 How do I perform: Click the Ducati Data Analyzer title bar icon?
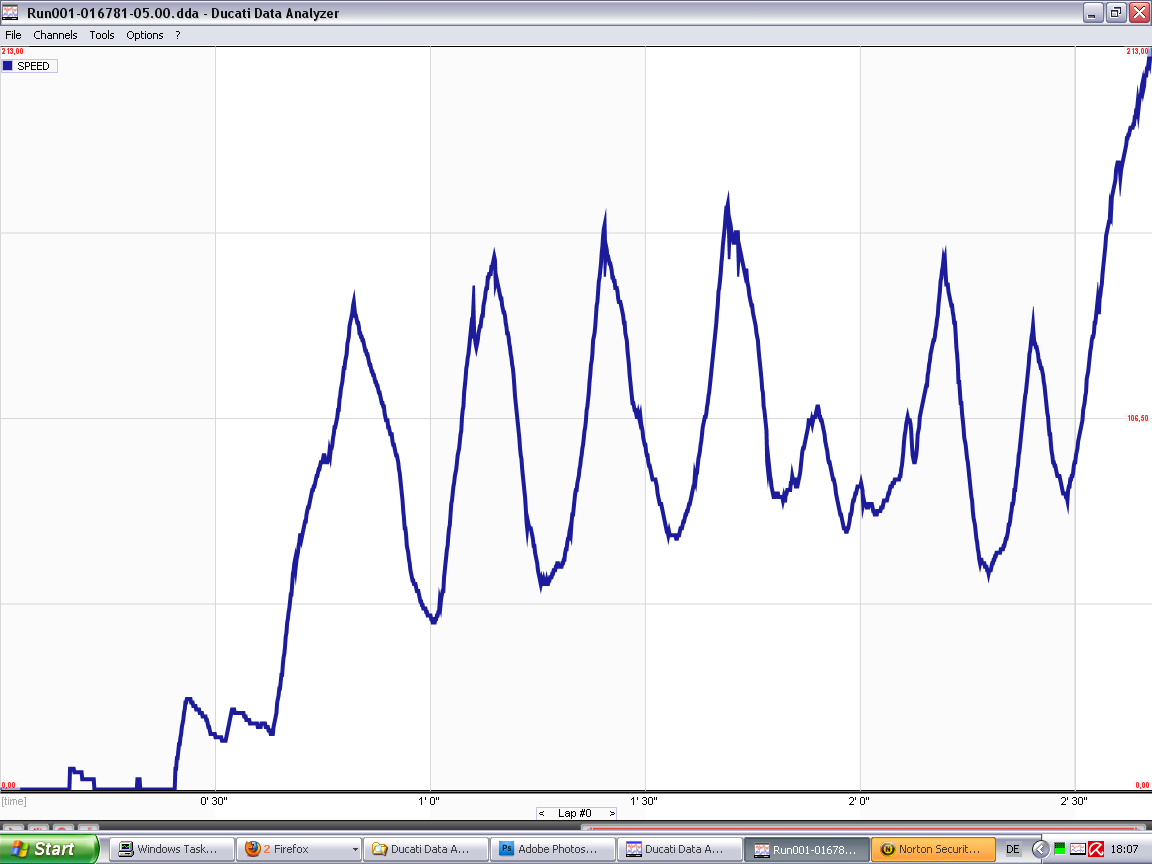(x=10, y=12)
